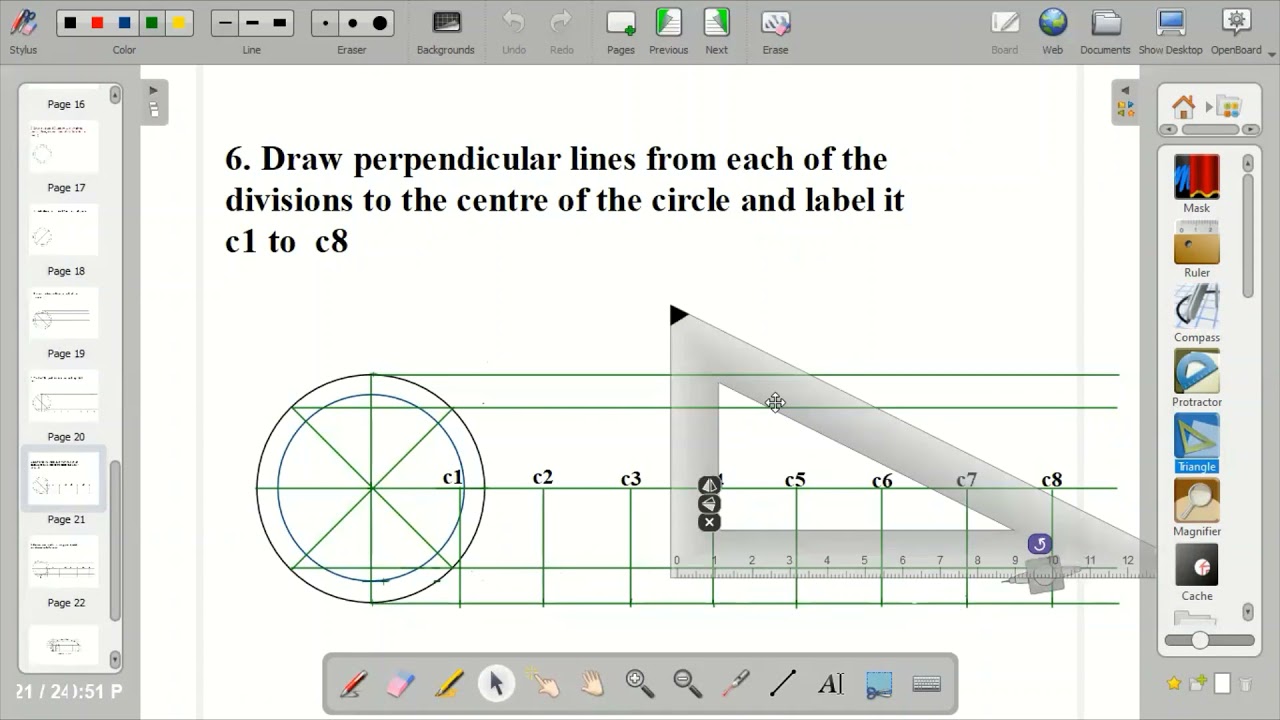Select the medium line width
The width and height of the screenshot is (1280, 720).
click(x=252, y=23)
